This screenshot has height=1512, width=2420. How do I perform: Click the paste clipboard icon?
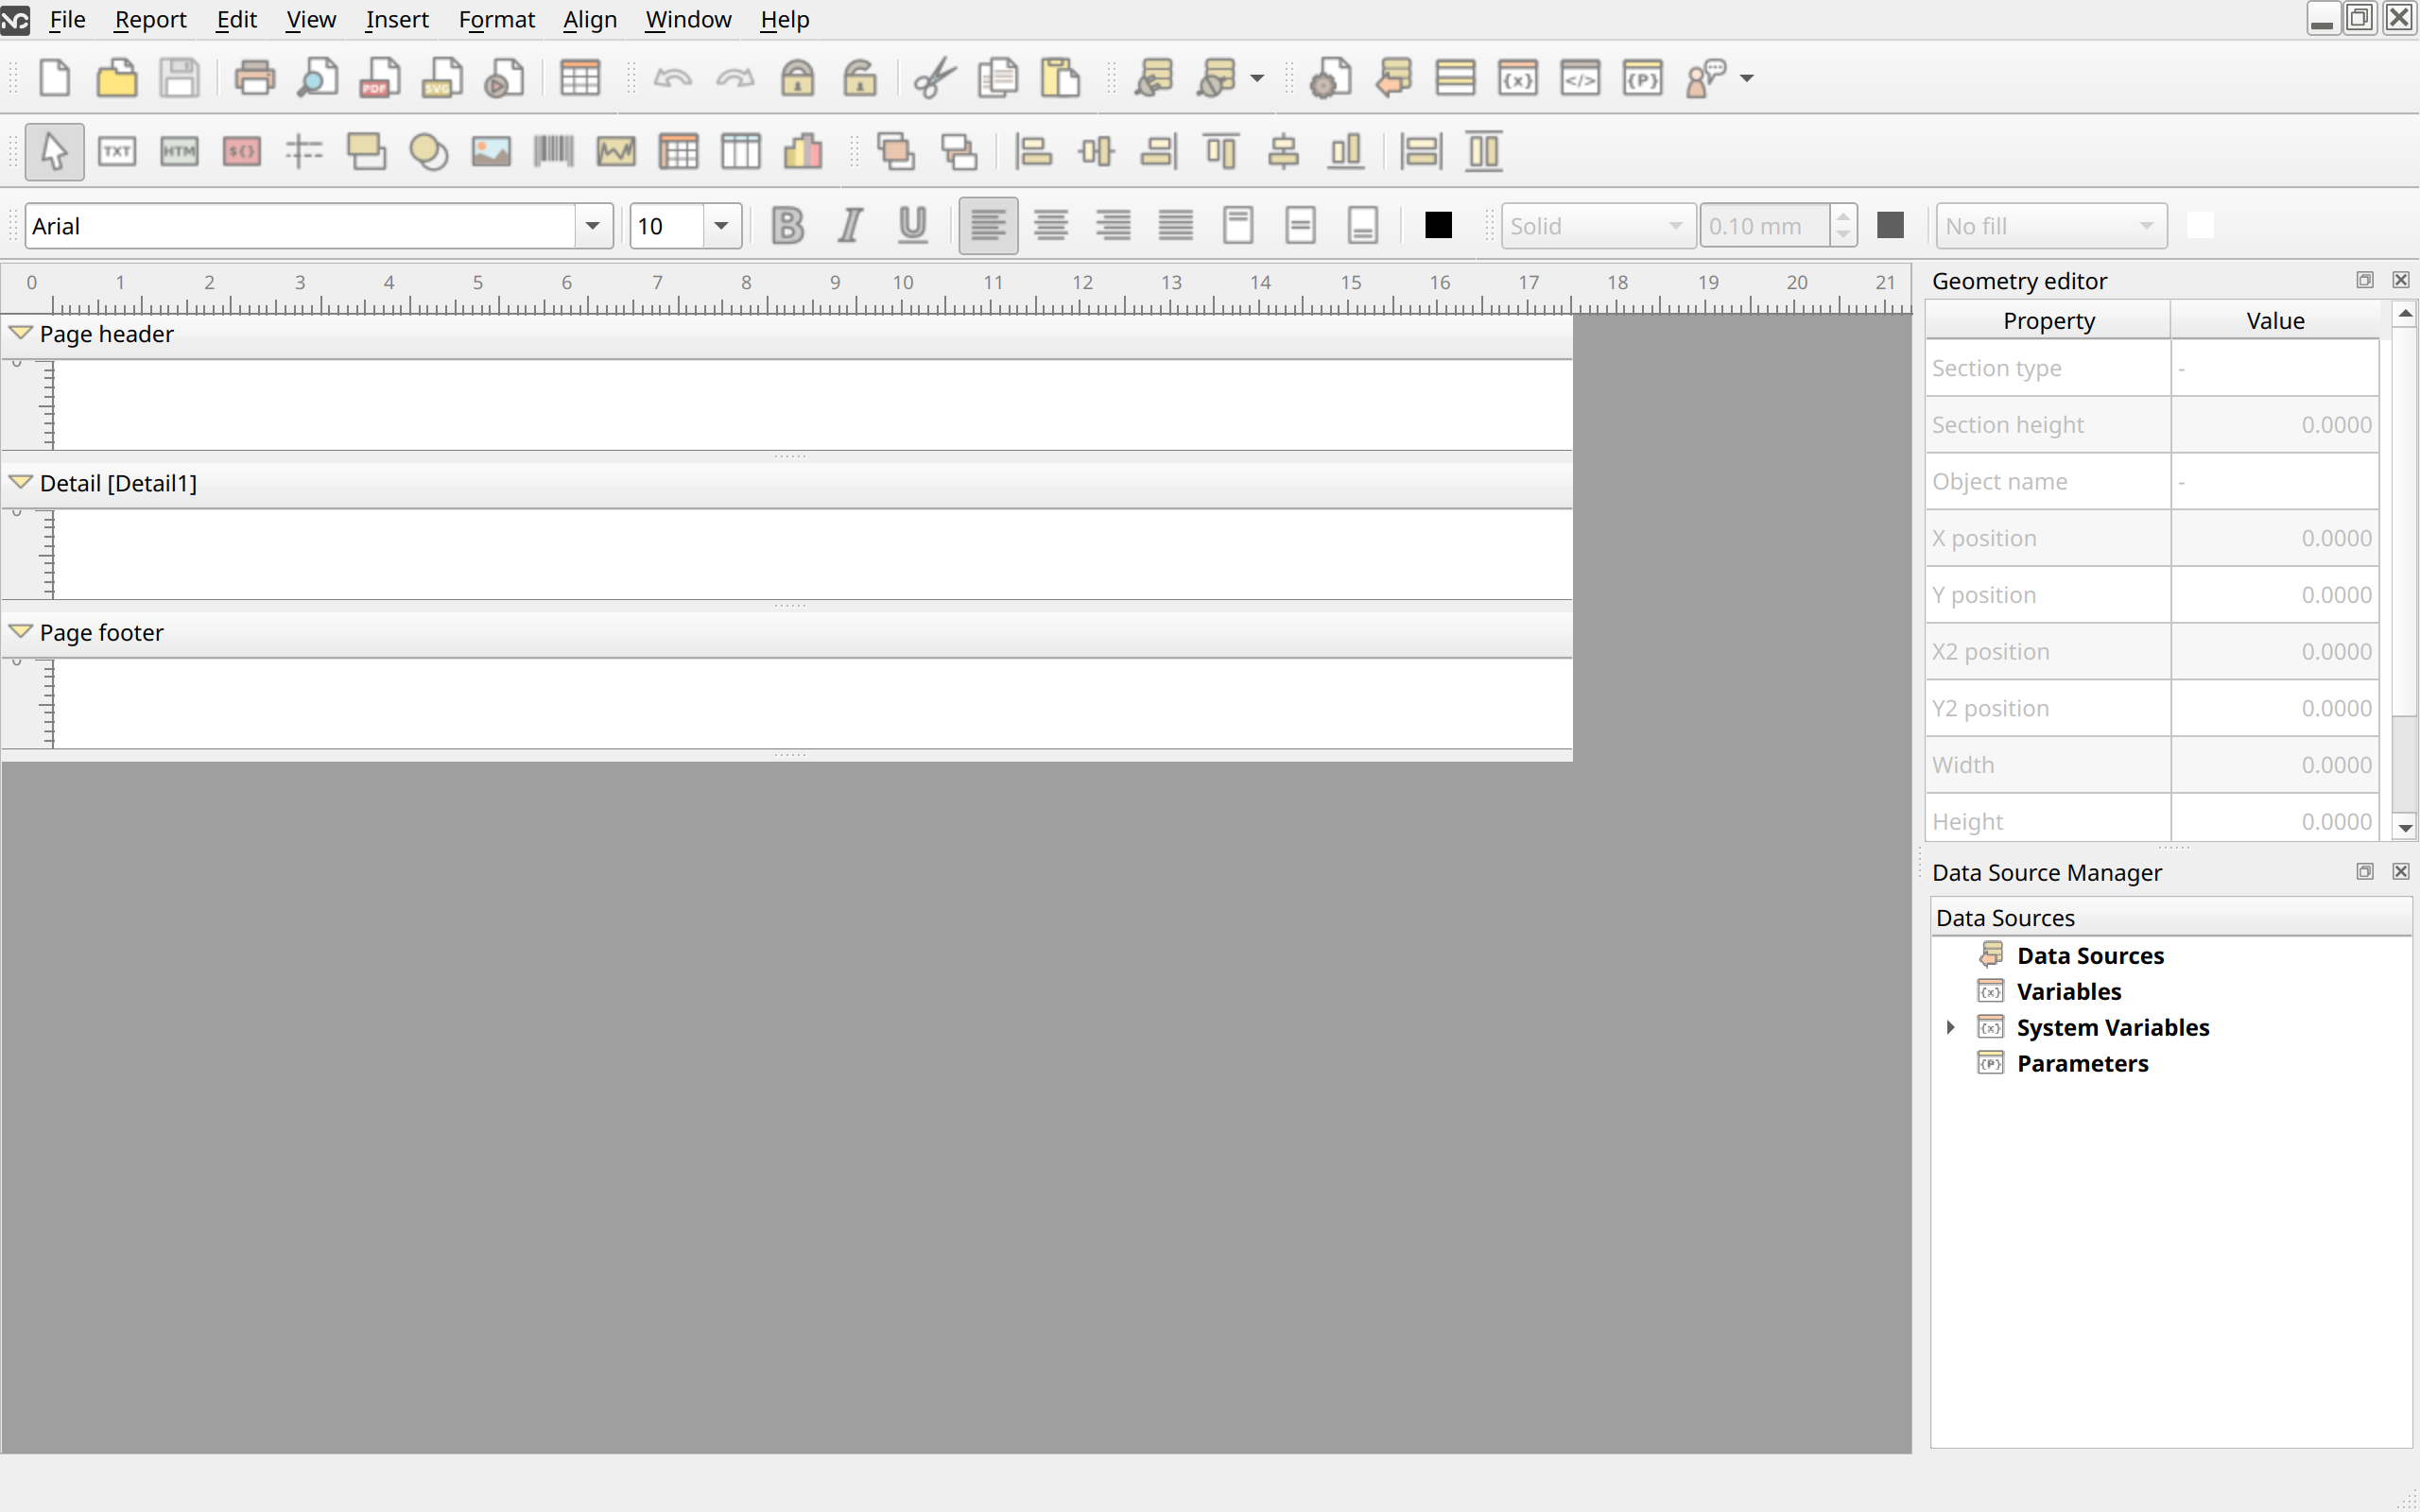1060,77
